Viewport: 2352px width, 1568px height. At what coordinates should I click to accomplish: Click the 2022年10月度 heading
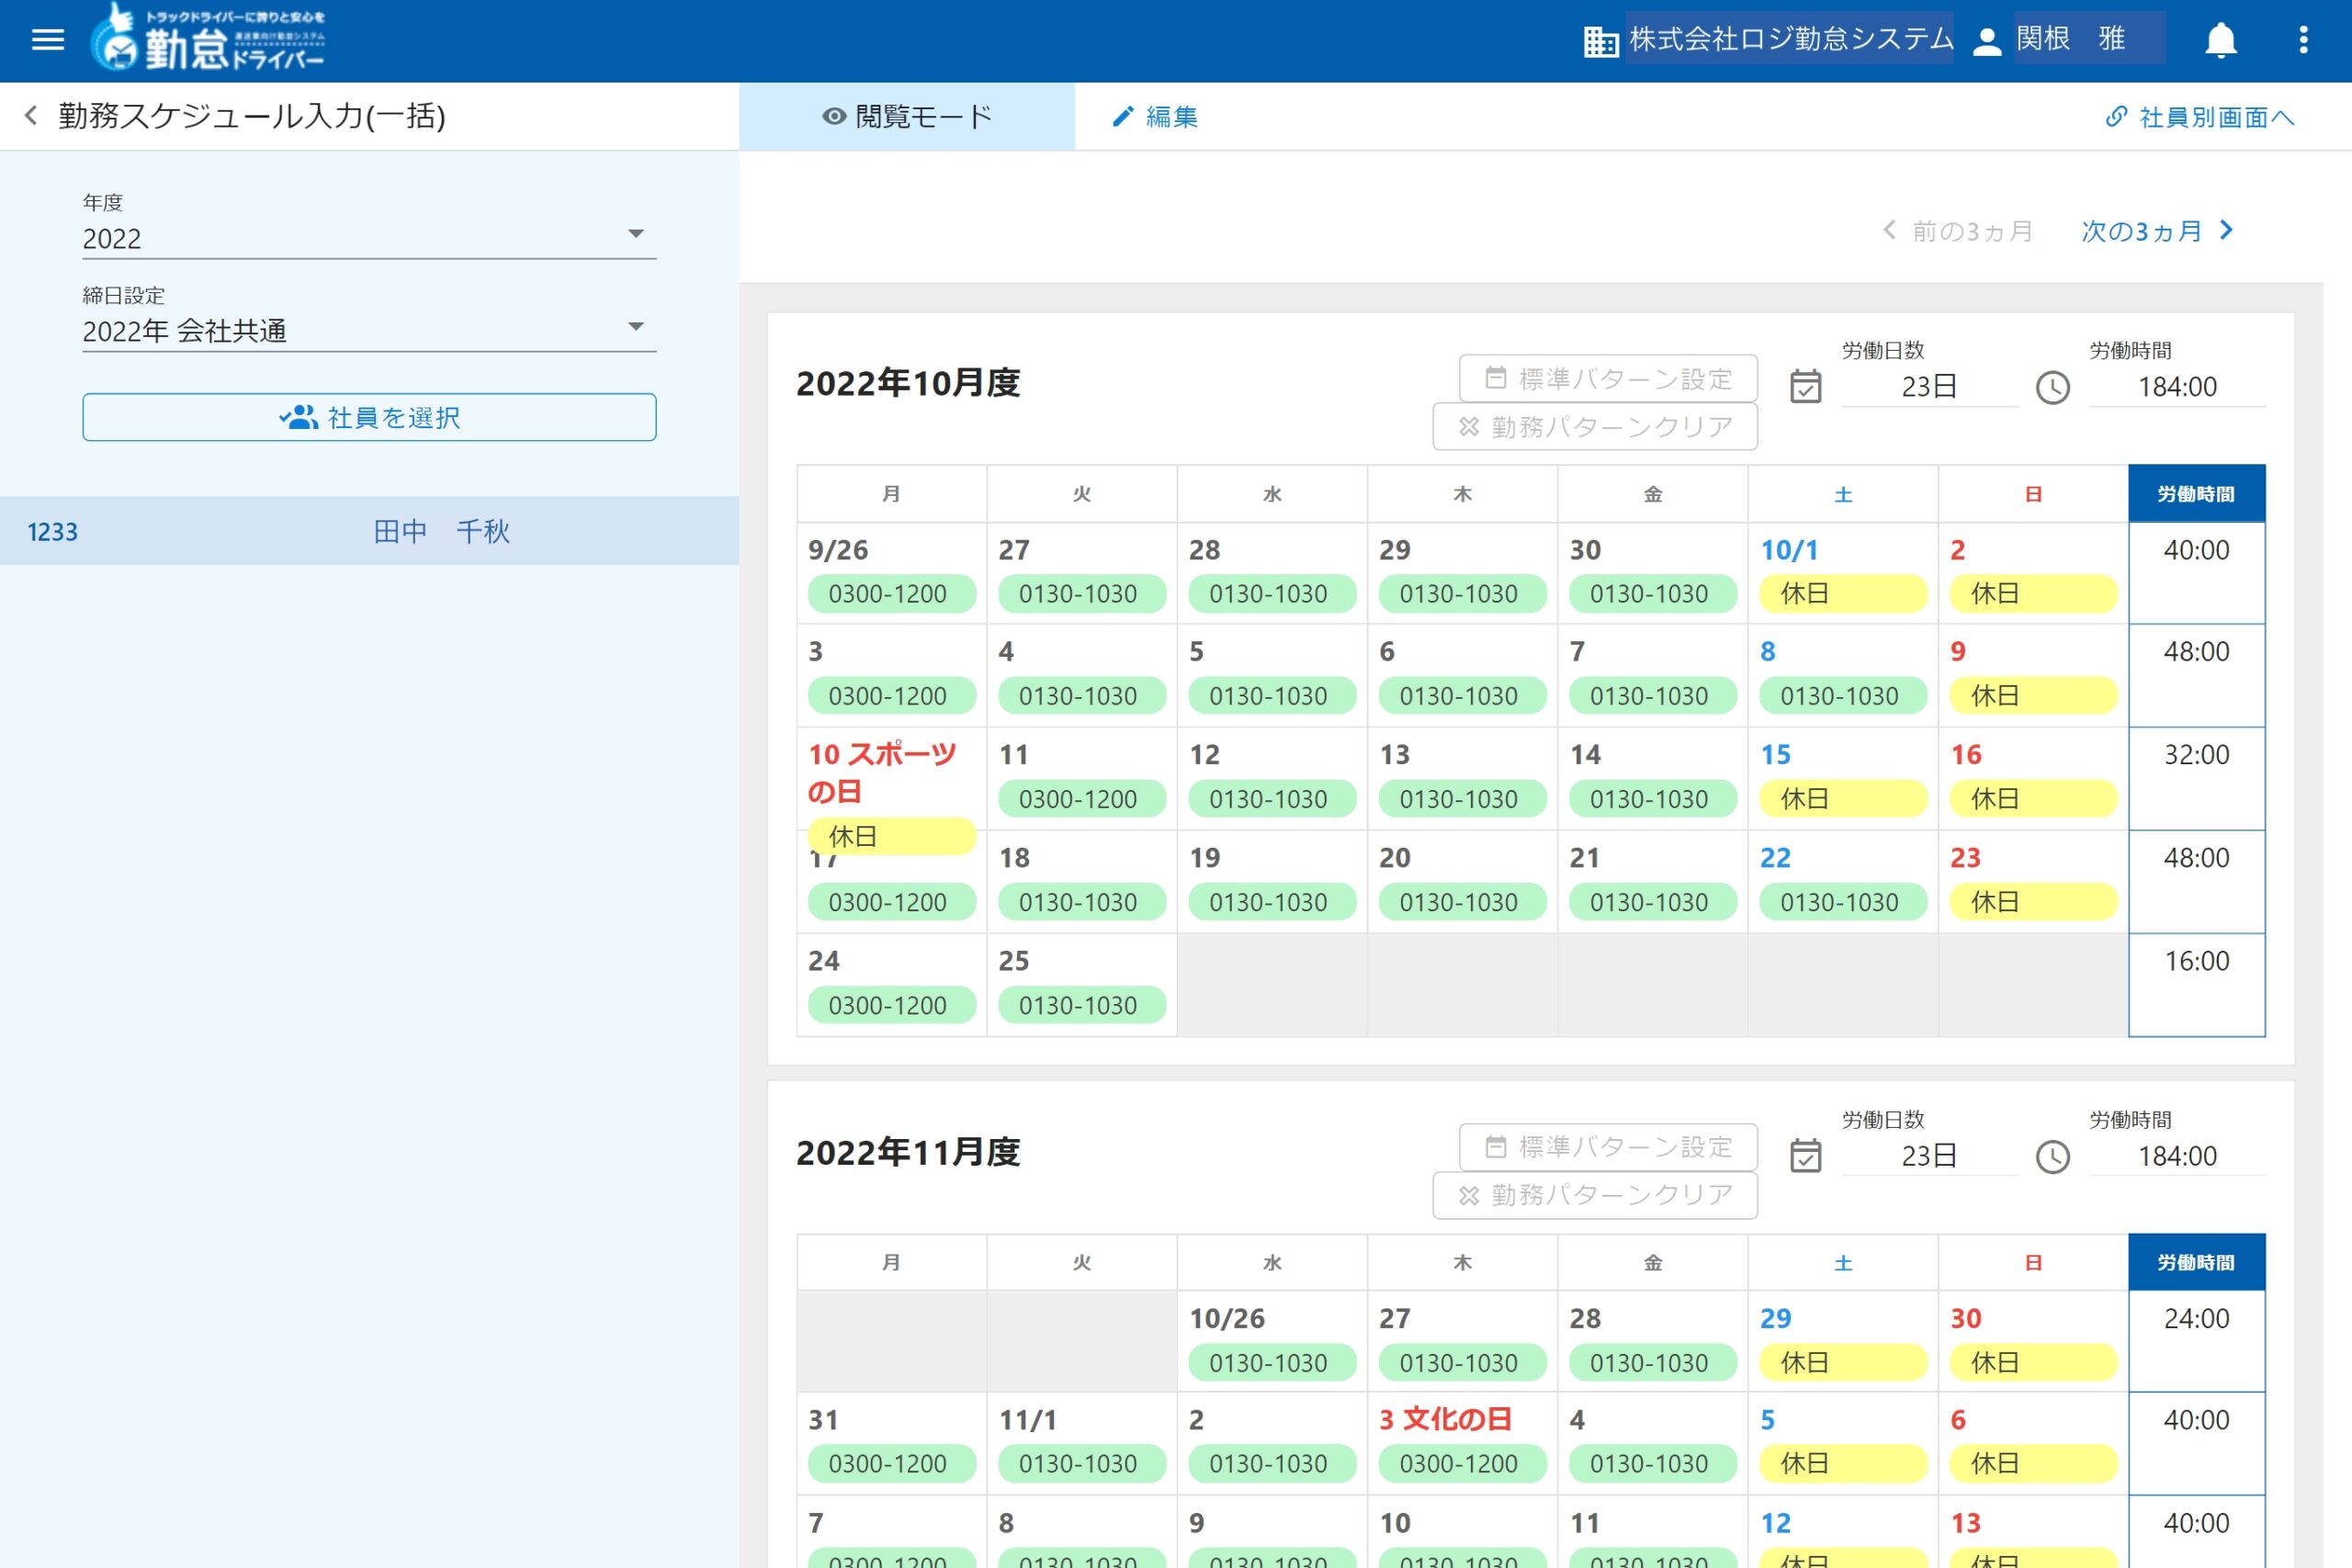908,383
